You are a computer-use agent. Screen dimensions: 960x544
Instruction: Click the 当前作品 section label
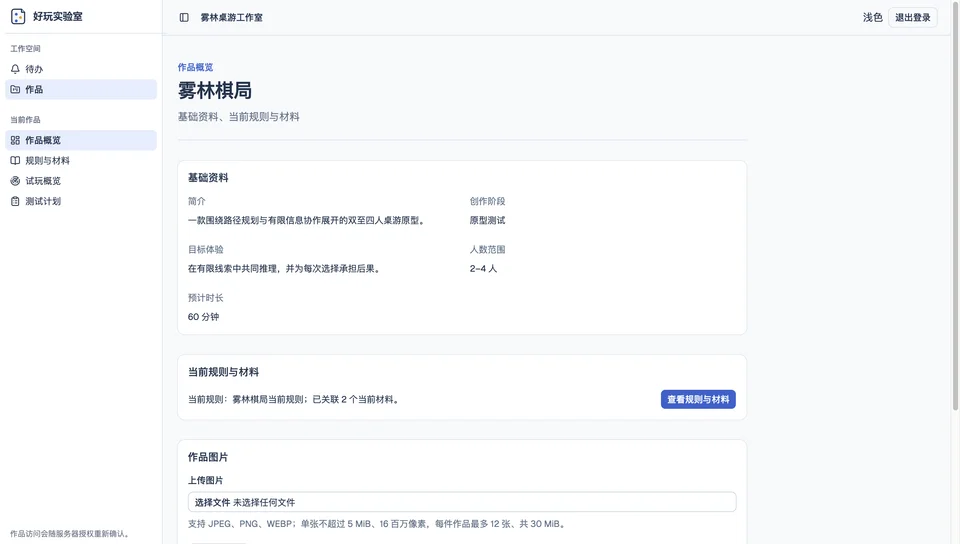click(x=25, y=119)
